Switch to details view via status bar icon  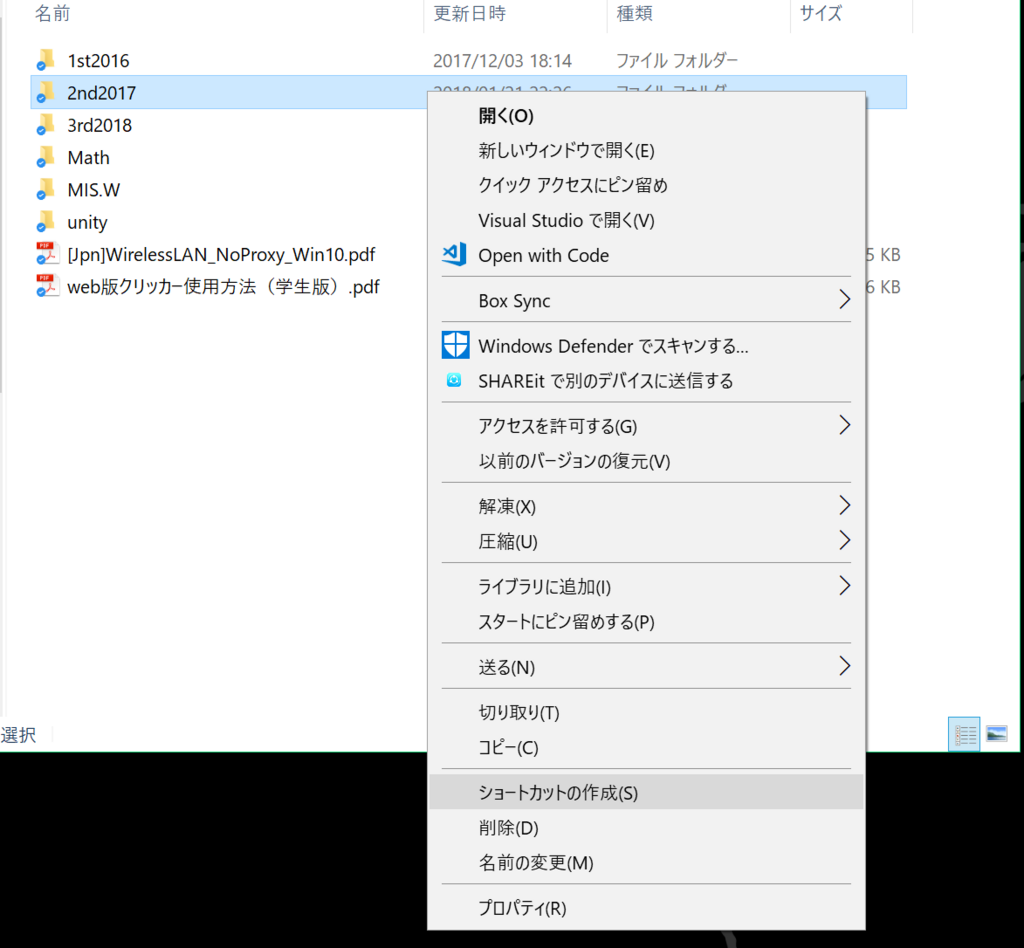[963, 733]
